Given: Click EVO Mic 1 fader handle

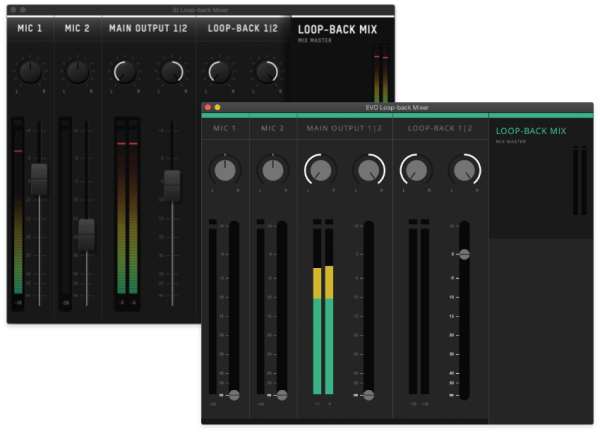Looking at the screenshot, I should 234,395.
